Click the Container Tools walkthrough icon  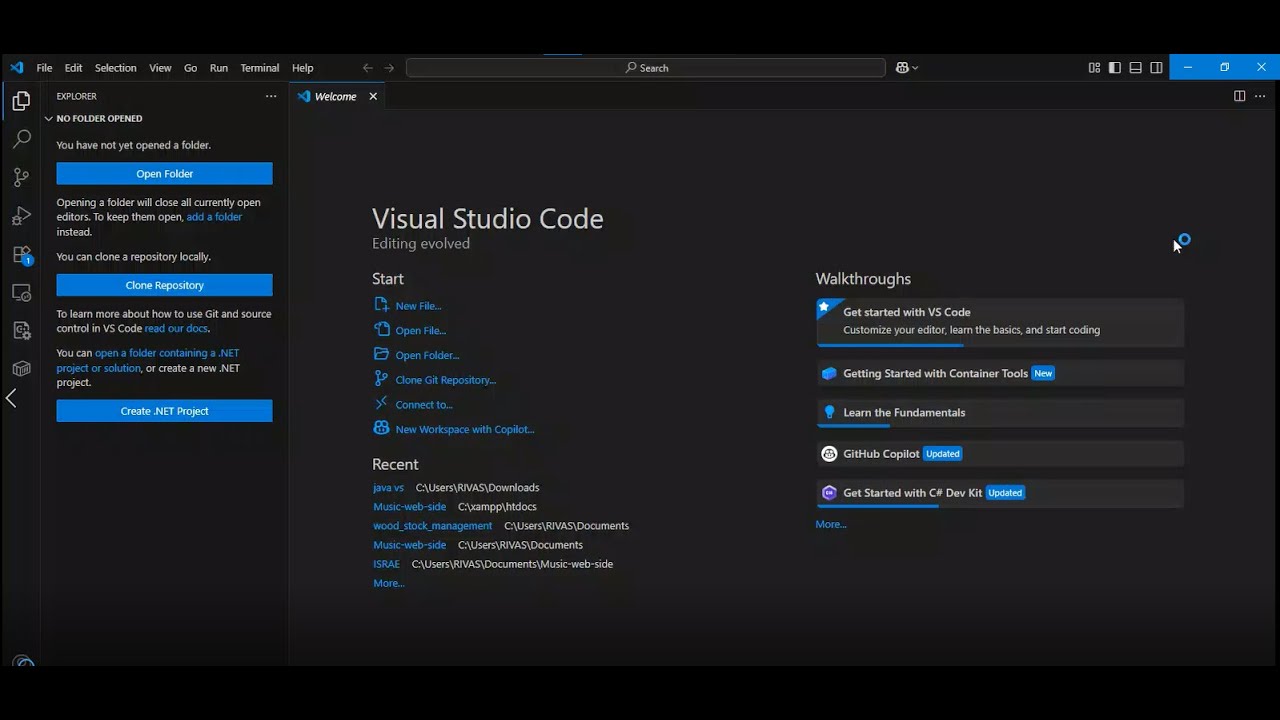pos(829,373)
